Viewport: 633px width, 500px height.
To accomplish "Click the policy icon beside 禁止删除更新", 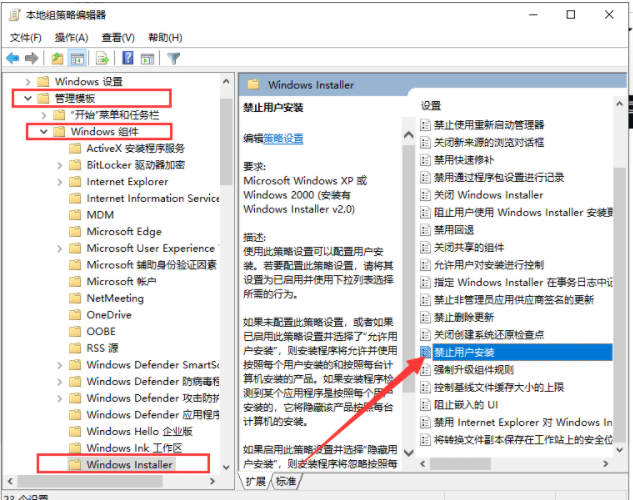I will [425, 317].
